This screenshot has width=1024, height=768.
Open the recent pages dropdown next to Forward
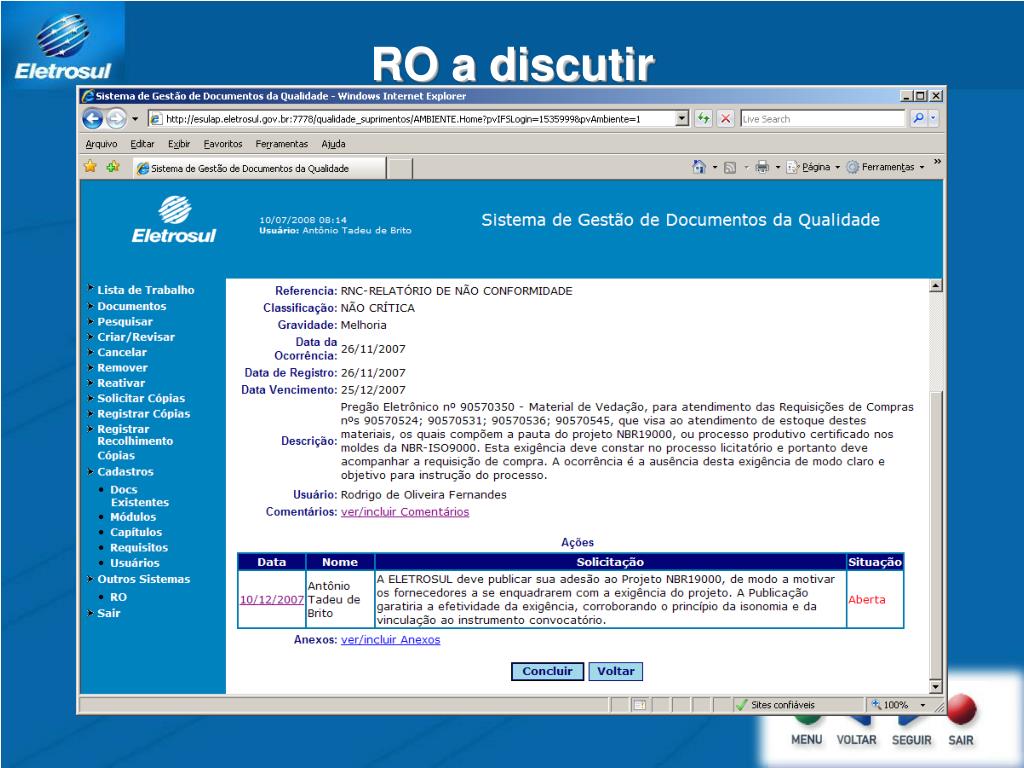[x=135, y=120]
